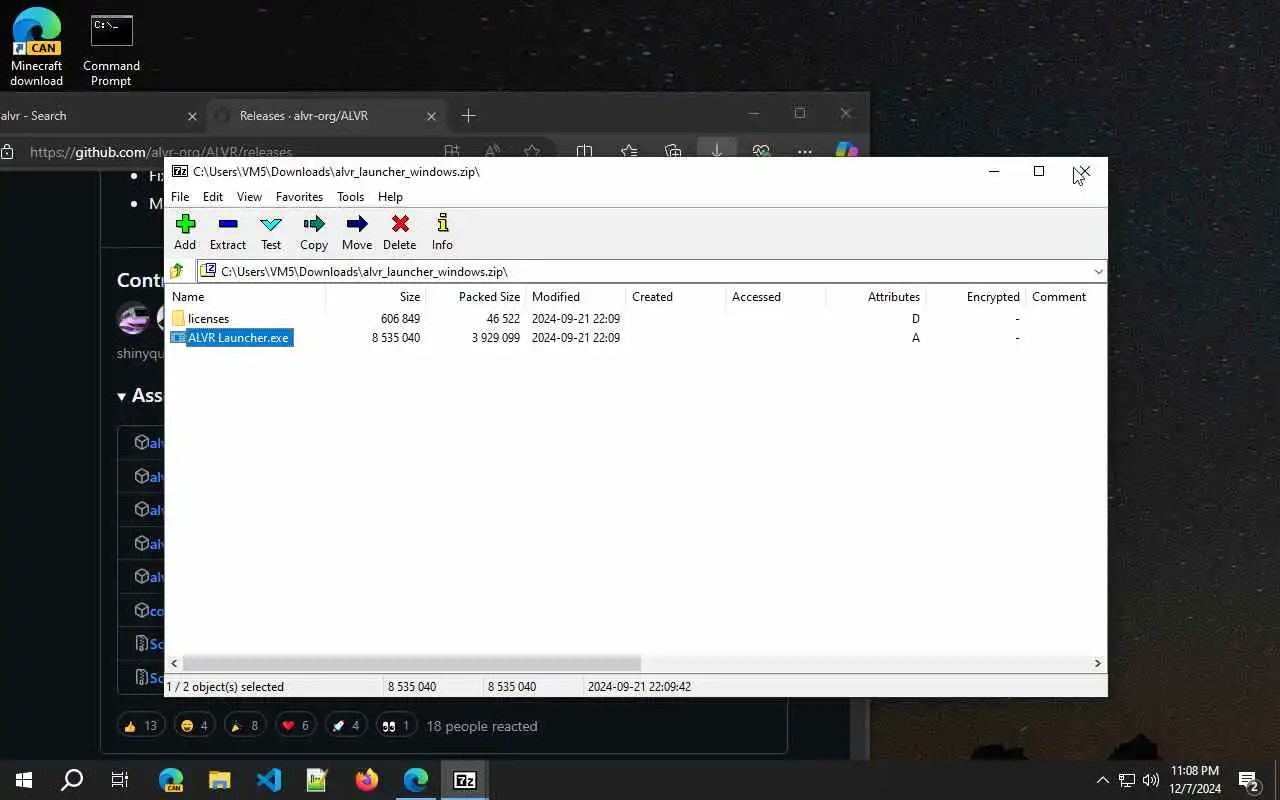Click the packed size value 3 929 099
This screenshot has width=1280, height=800.
tap(496, 338)
